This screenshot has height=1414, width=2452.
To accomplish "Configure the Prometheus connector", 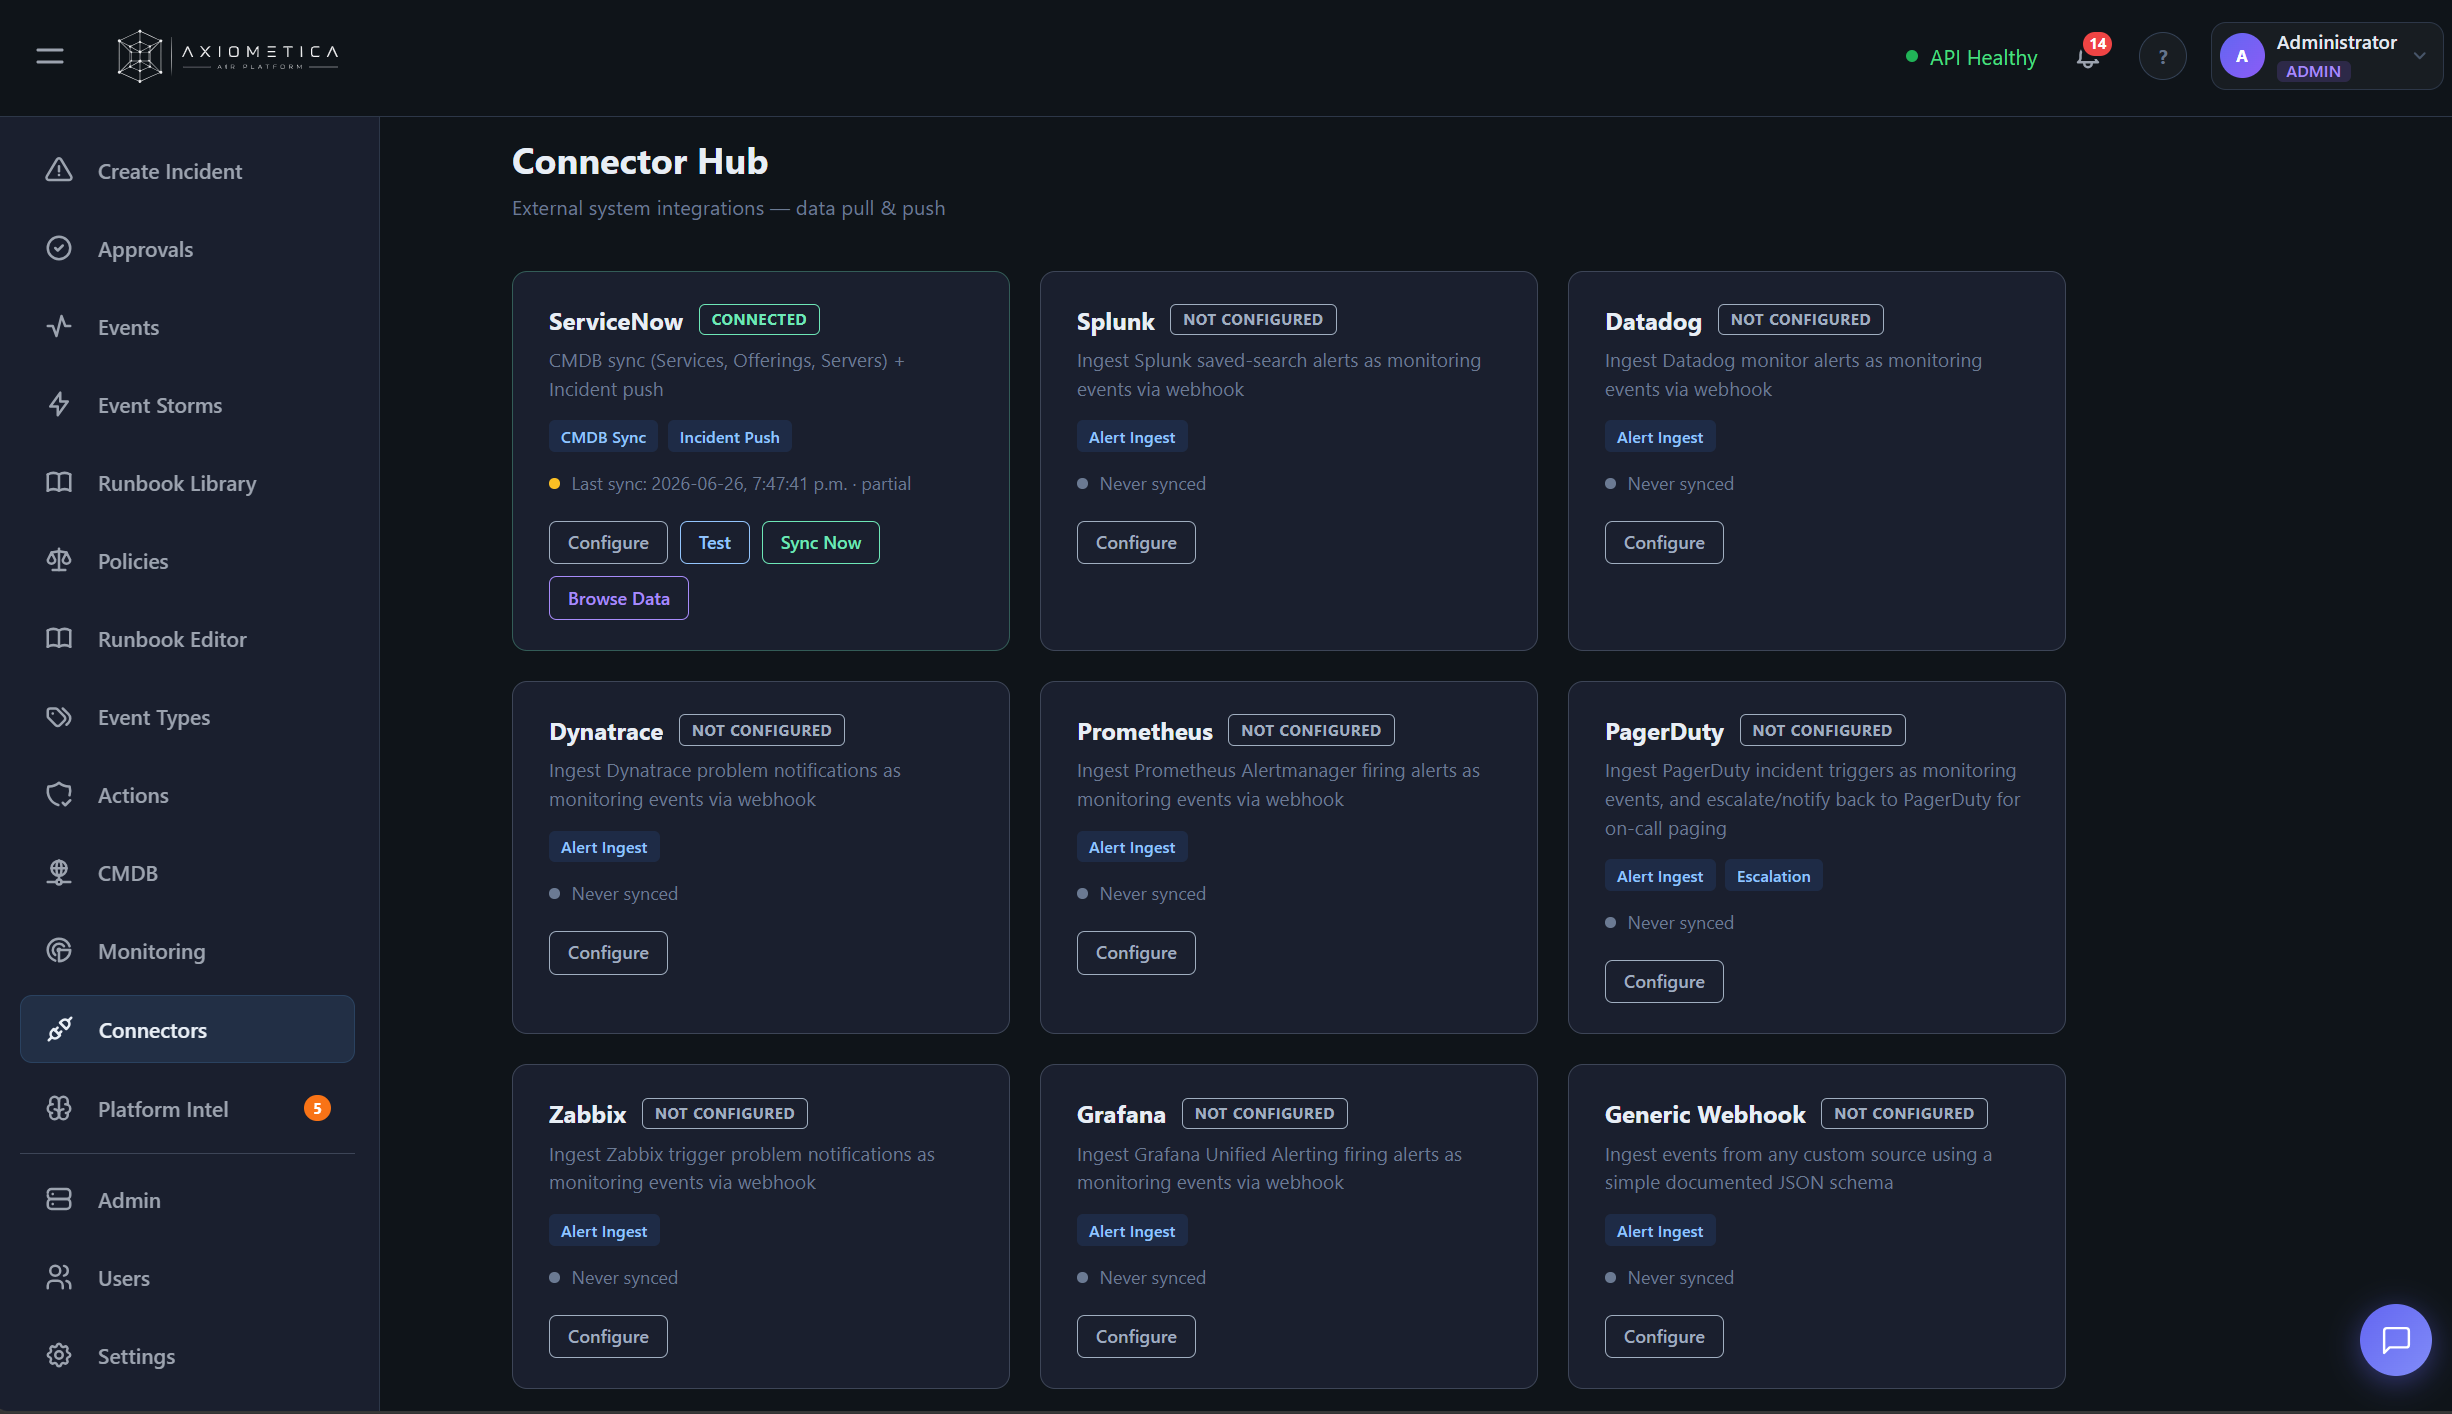I will click(1136, 952).
